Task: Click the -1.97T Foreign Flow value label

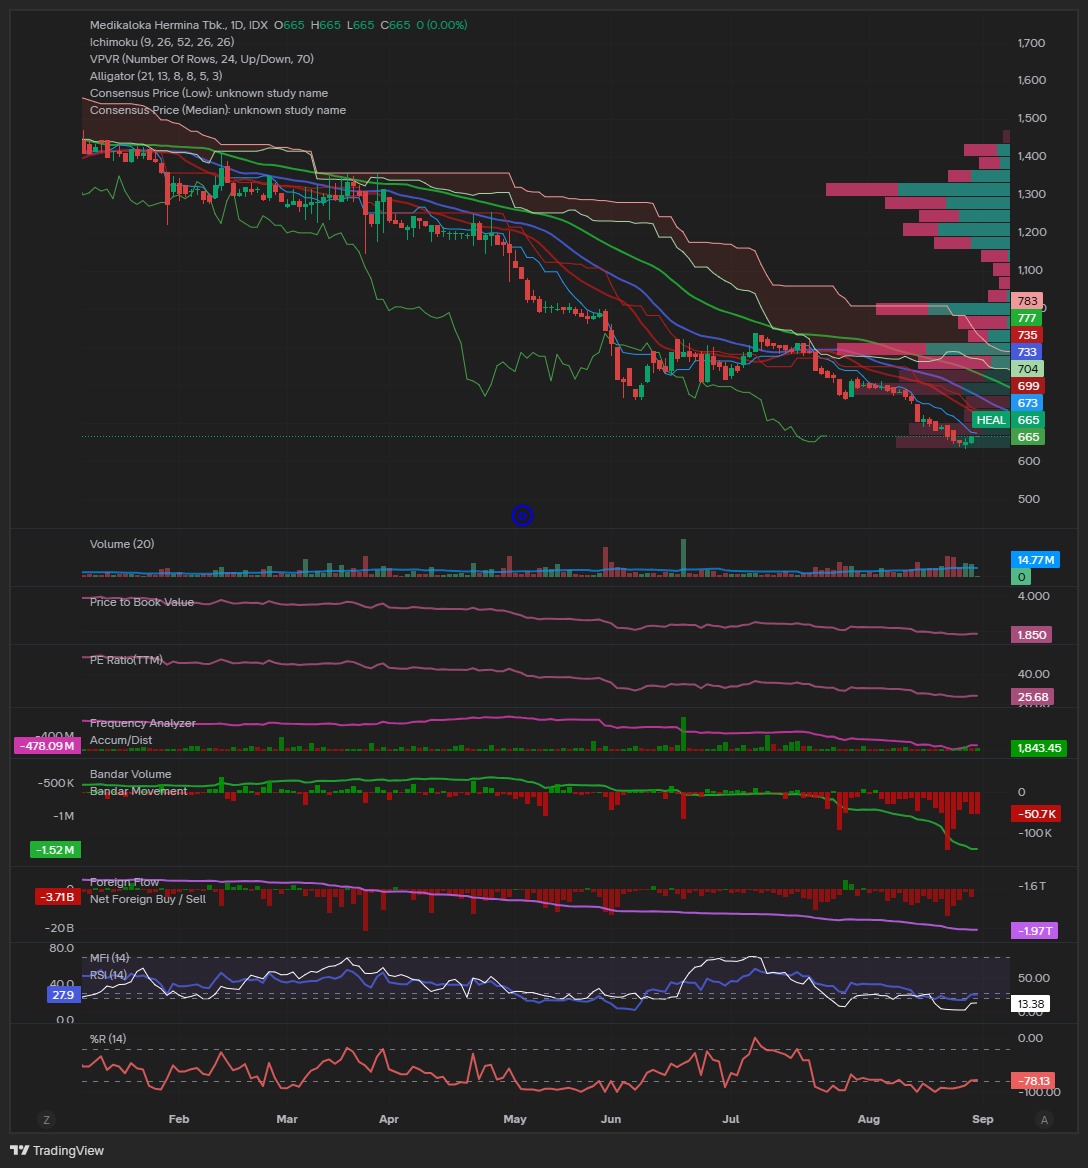Action: pos(1034,930)
